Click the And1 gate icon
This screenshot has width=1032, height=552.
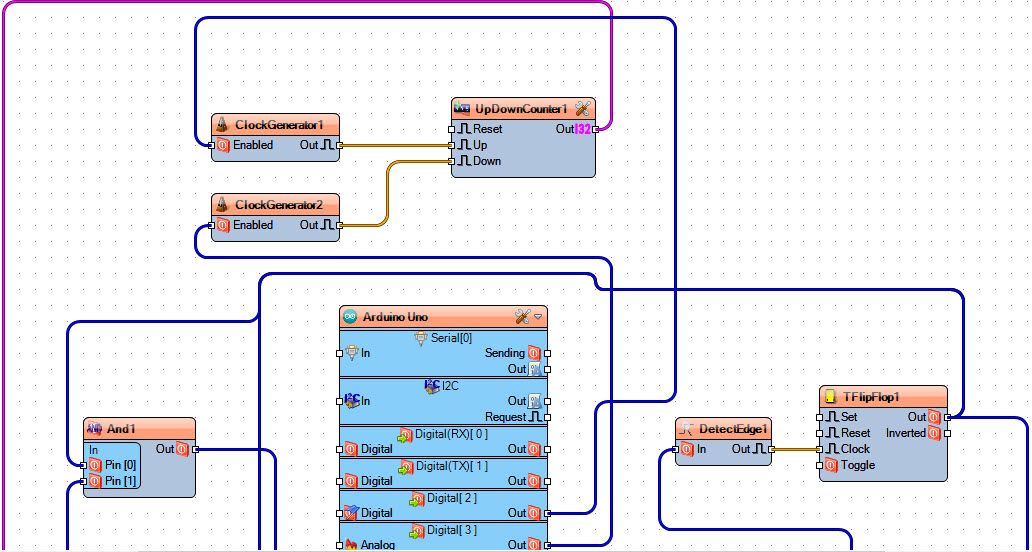(95, 429)
